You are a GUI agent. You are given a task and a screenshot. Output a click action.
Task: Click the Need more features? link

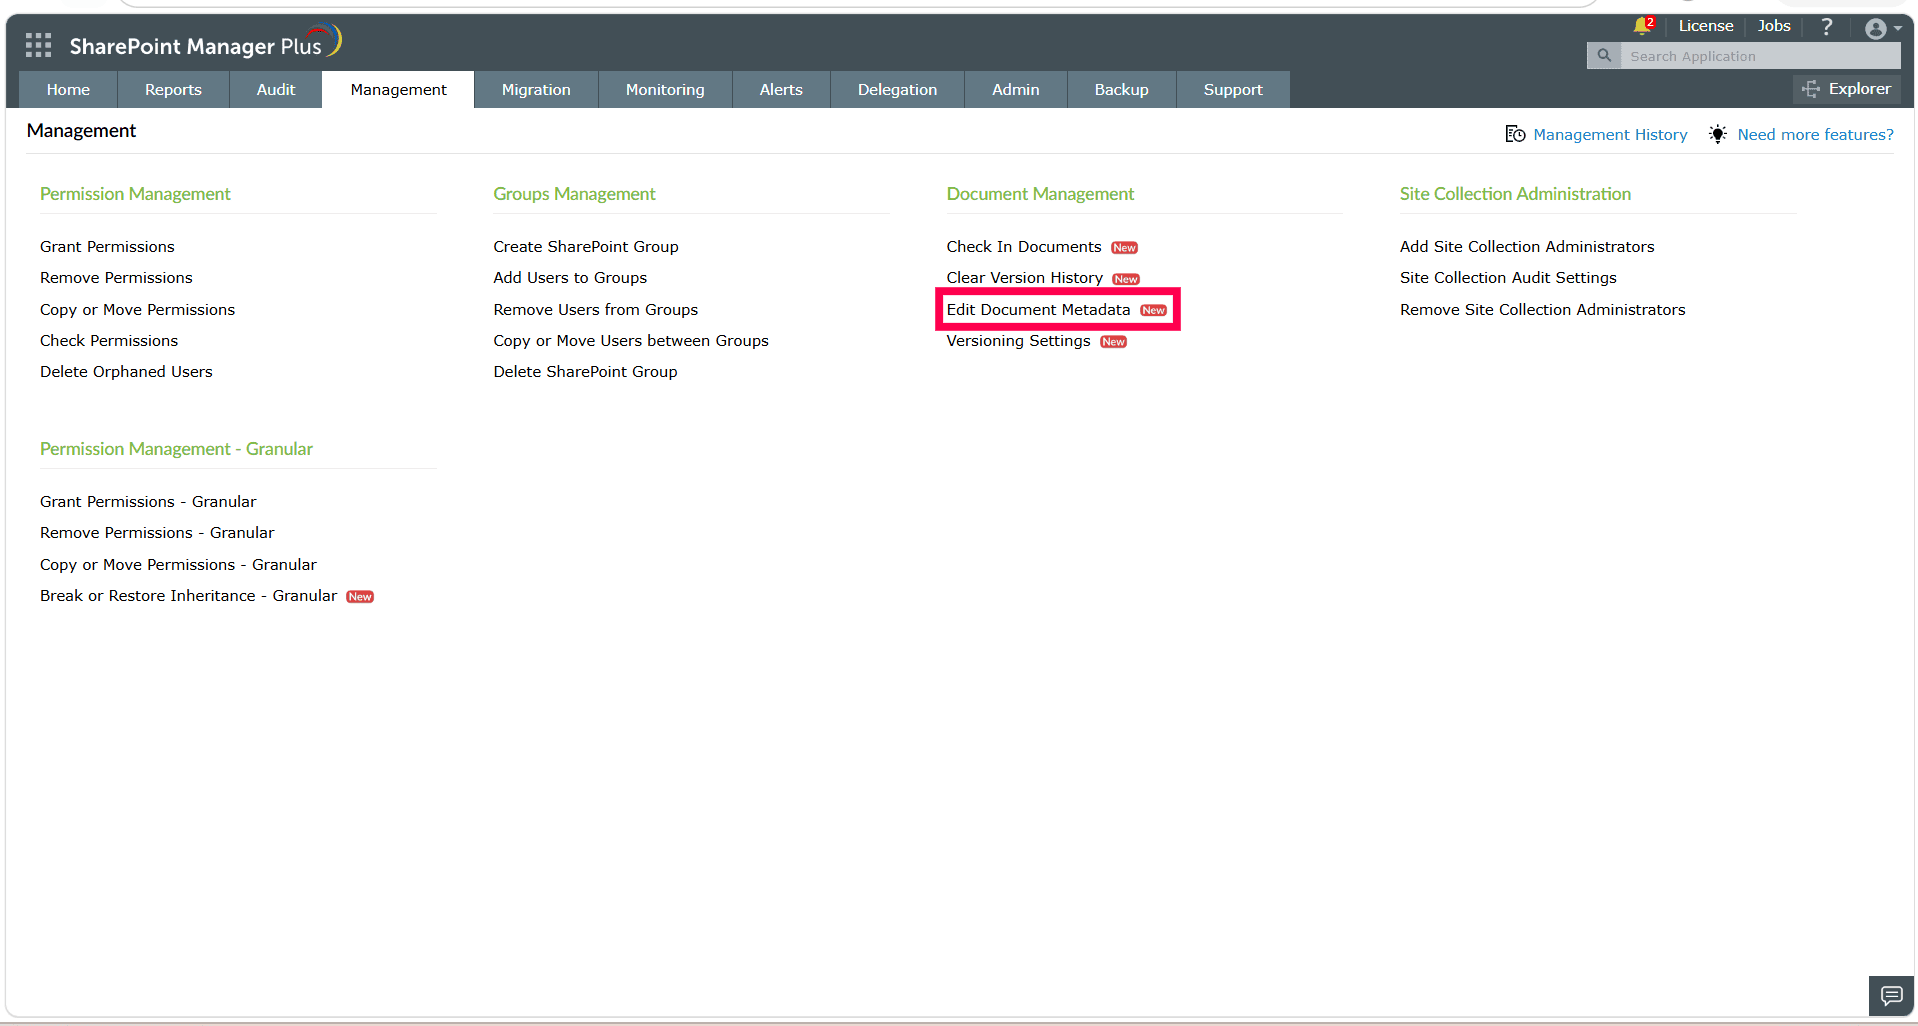[x=1815, y=134]
